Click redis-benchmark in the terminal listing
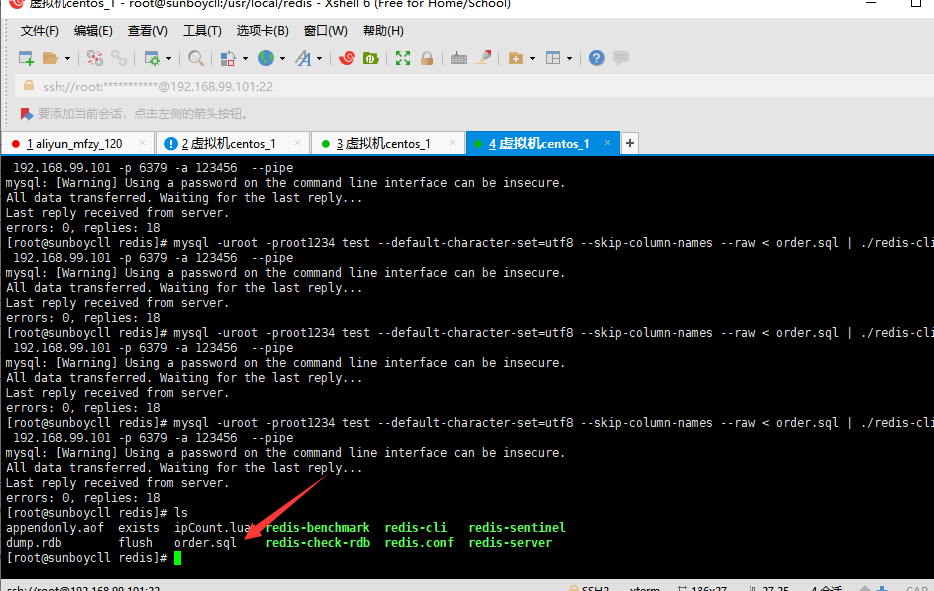The width and height of the screenshot is (934, 591). coord(317,528)
